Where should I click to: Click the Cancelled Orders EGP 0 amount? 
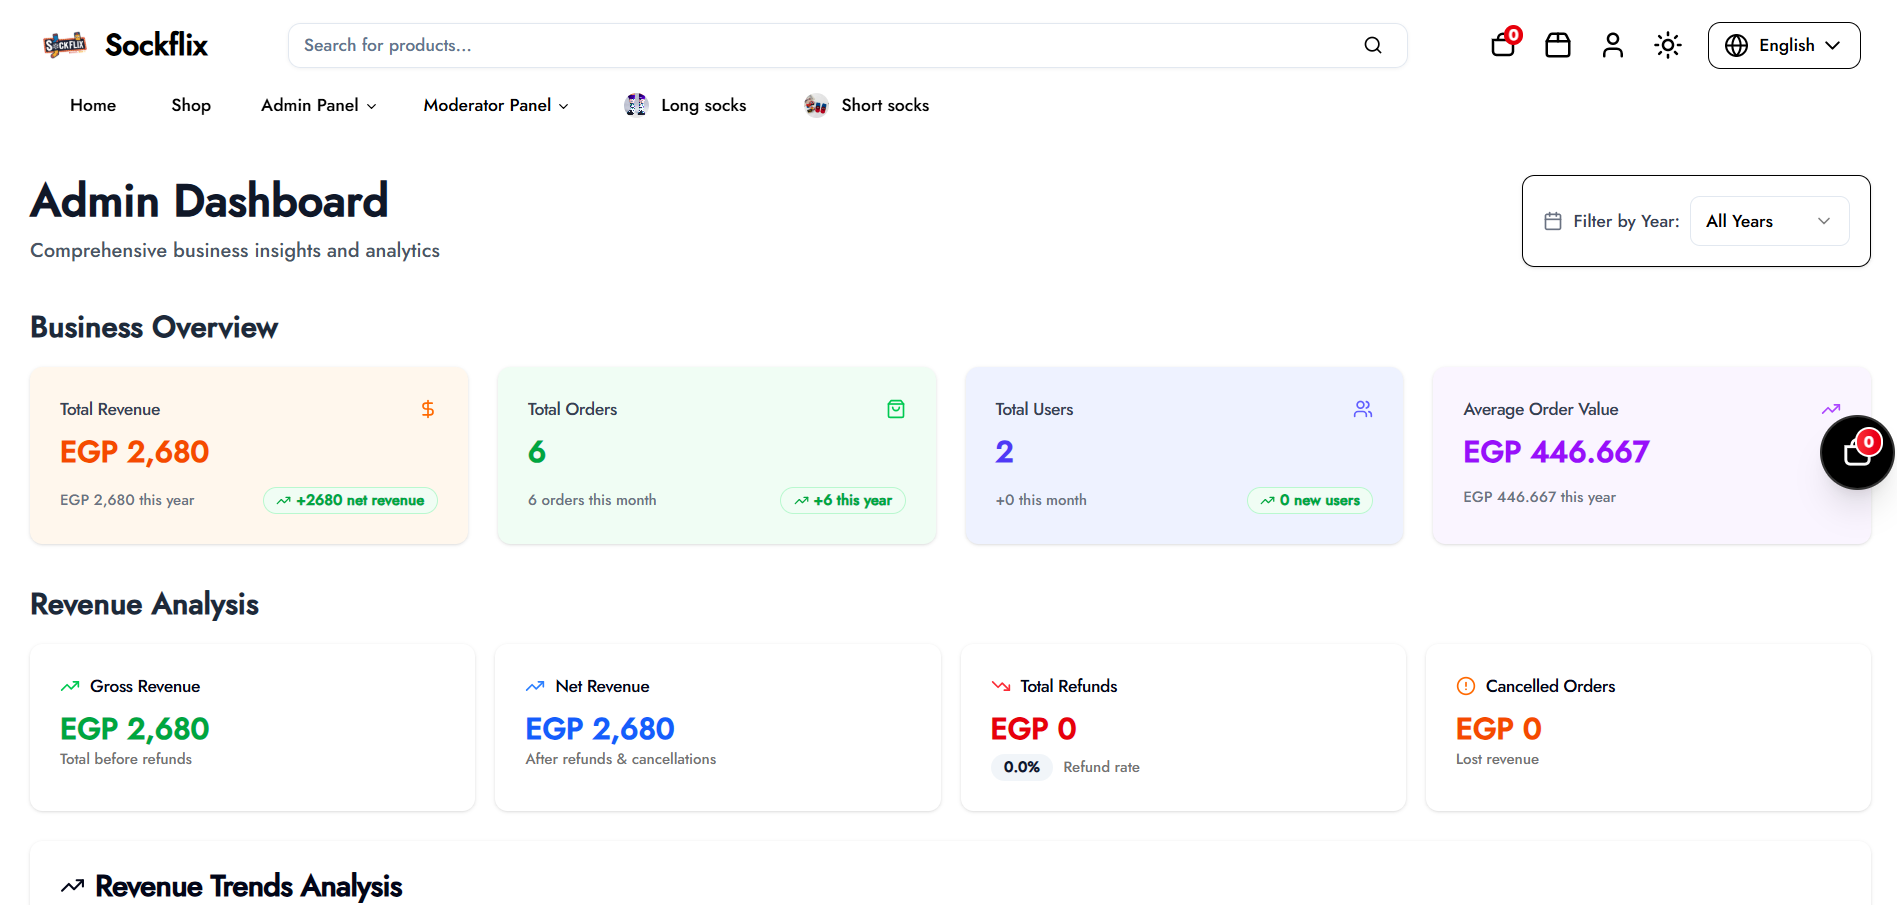(x=1498, y=729)
